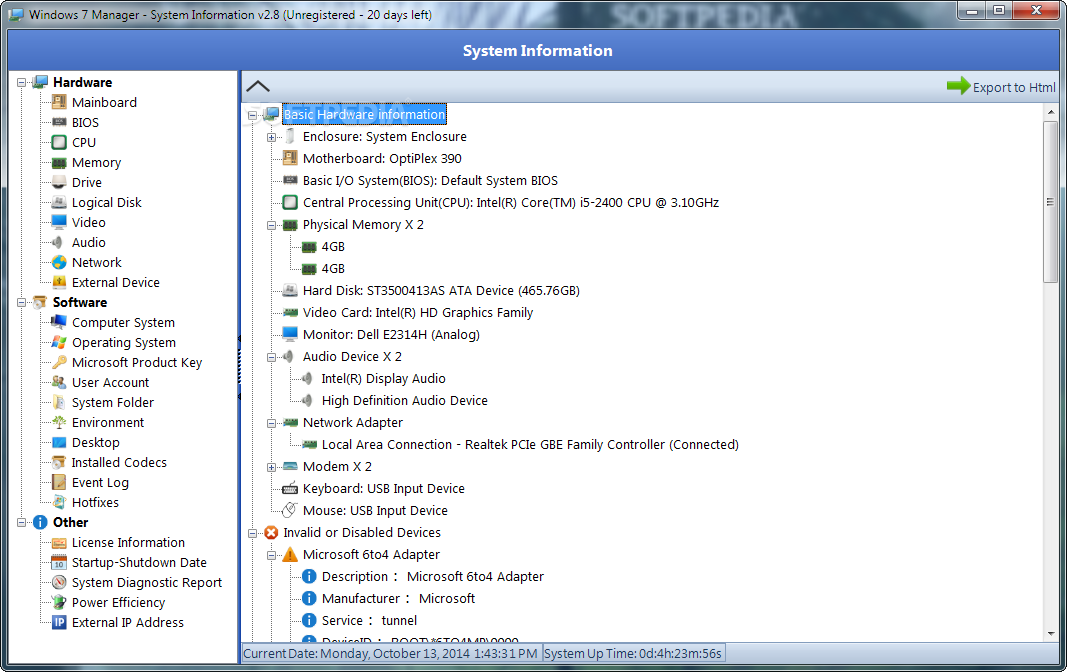Click the External IP Address icon
1067x672 pixels.
click(x=59, y=622)
